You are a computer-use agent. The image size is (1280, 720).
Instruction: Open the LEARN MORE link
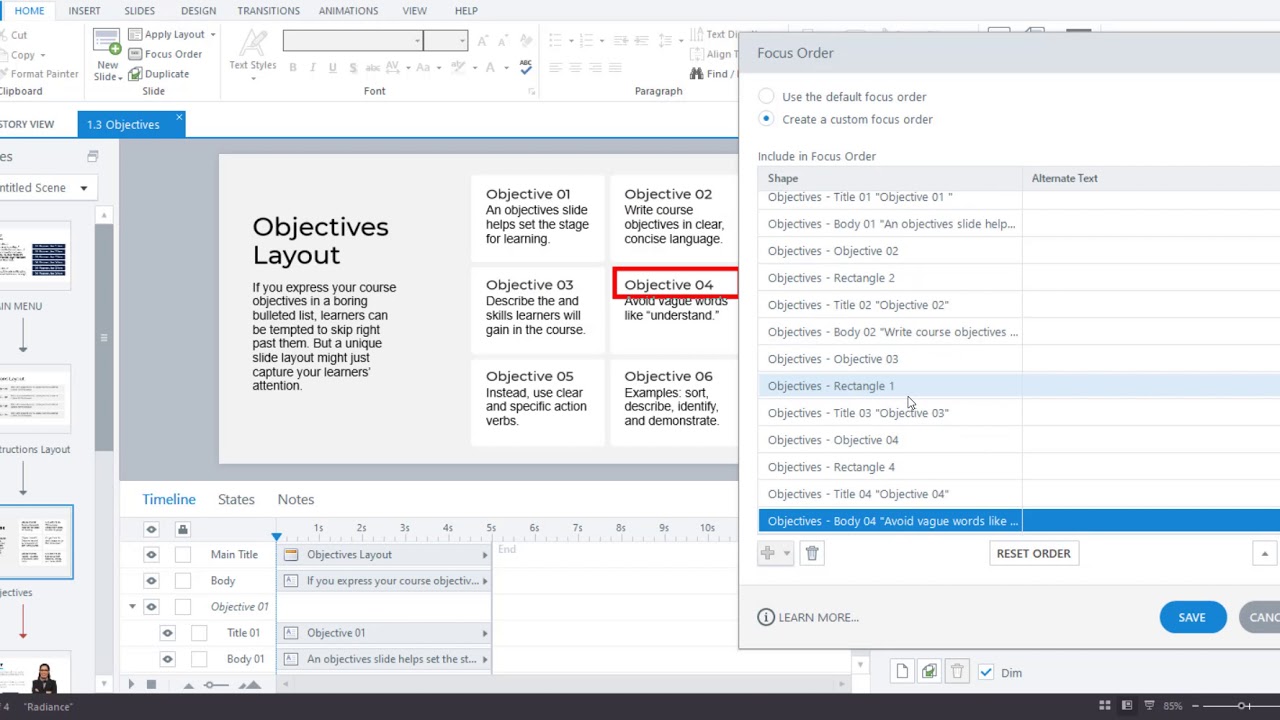[x=818, y=617]
